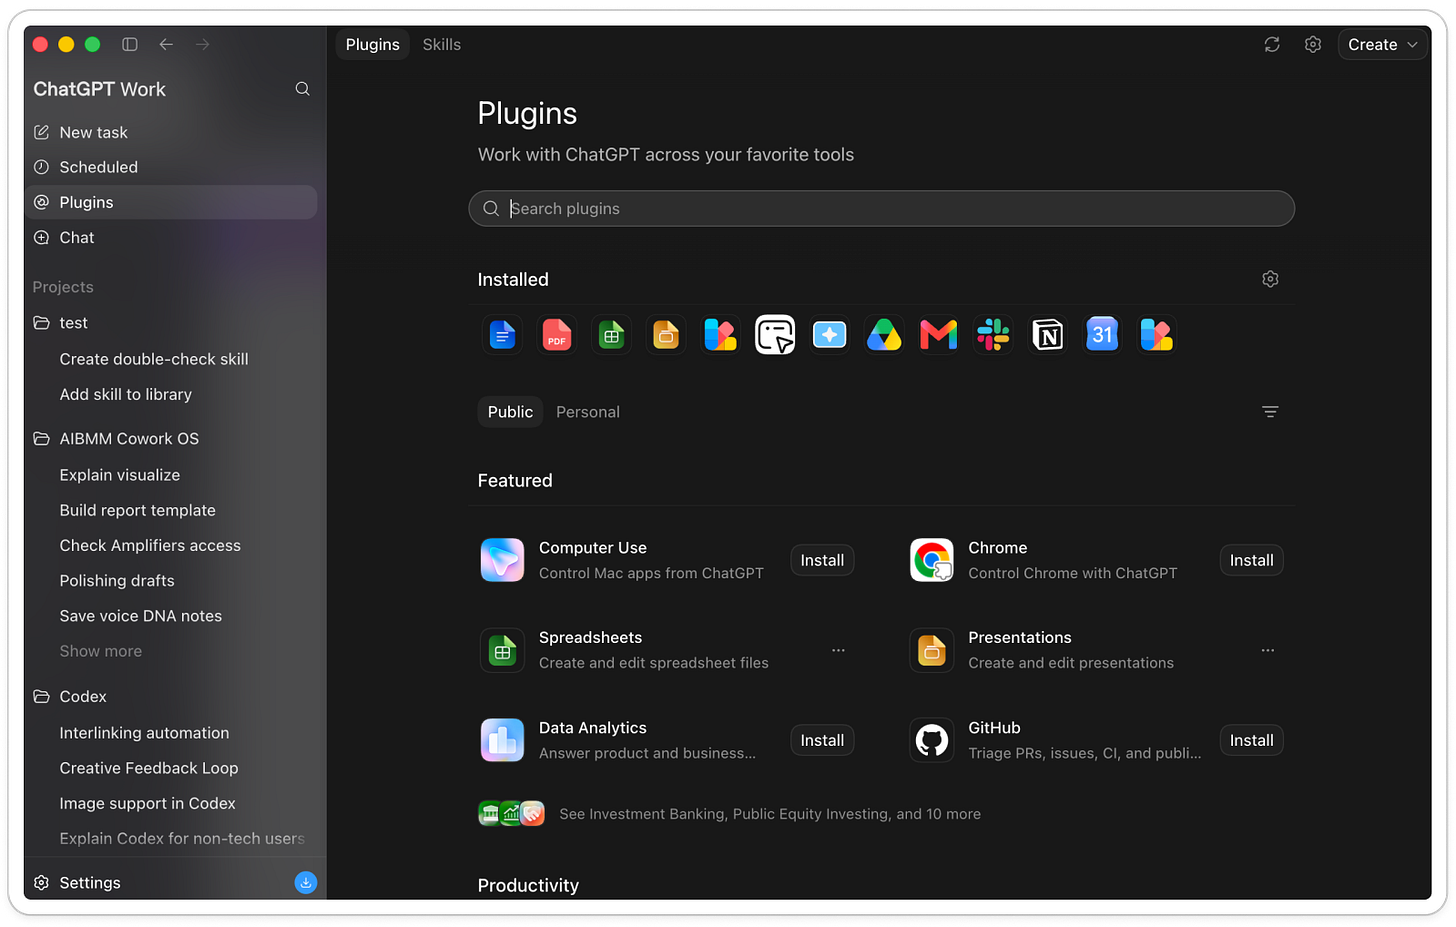Open the Build report template task
The height and width of the screenshot is (927, 1456).
[x=138, y=510]
